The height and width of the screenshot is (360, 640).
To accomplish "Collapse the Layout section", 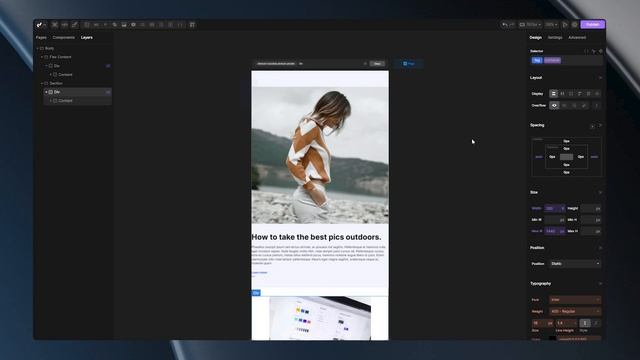I will (x=600, y=78).
